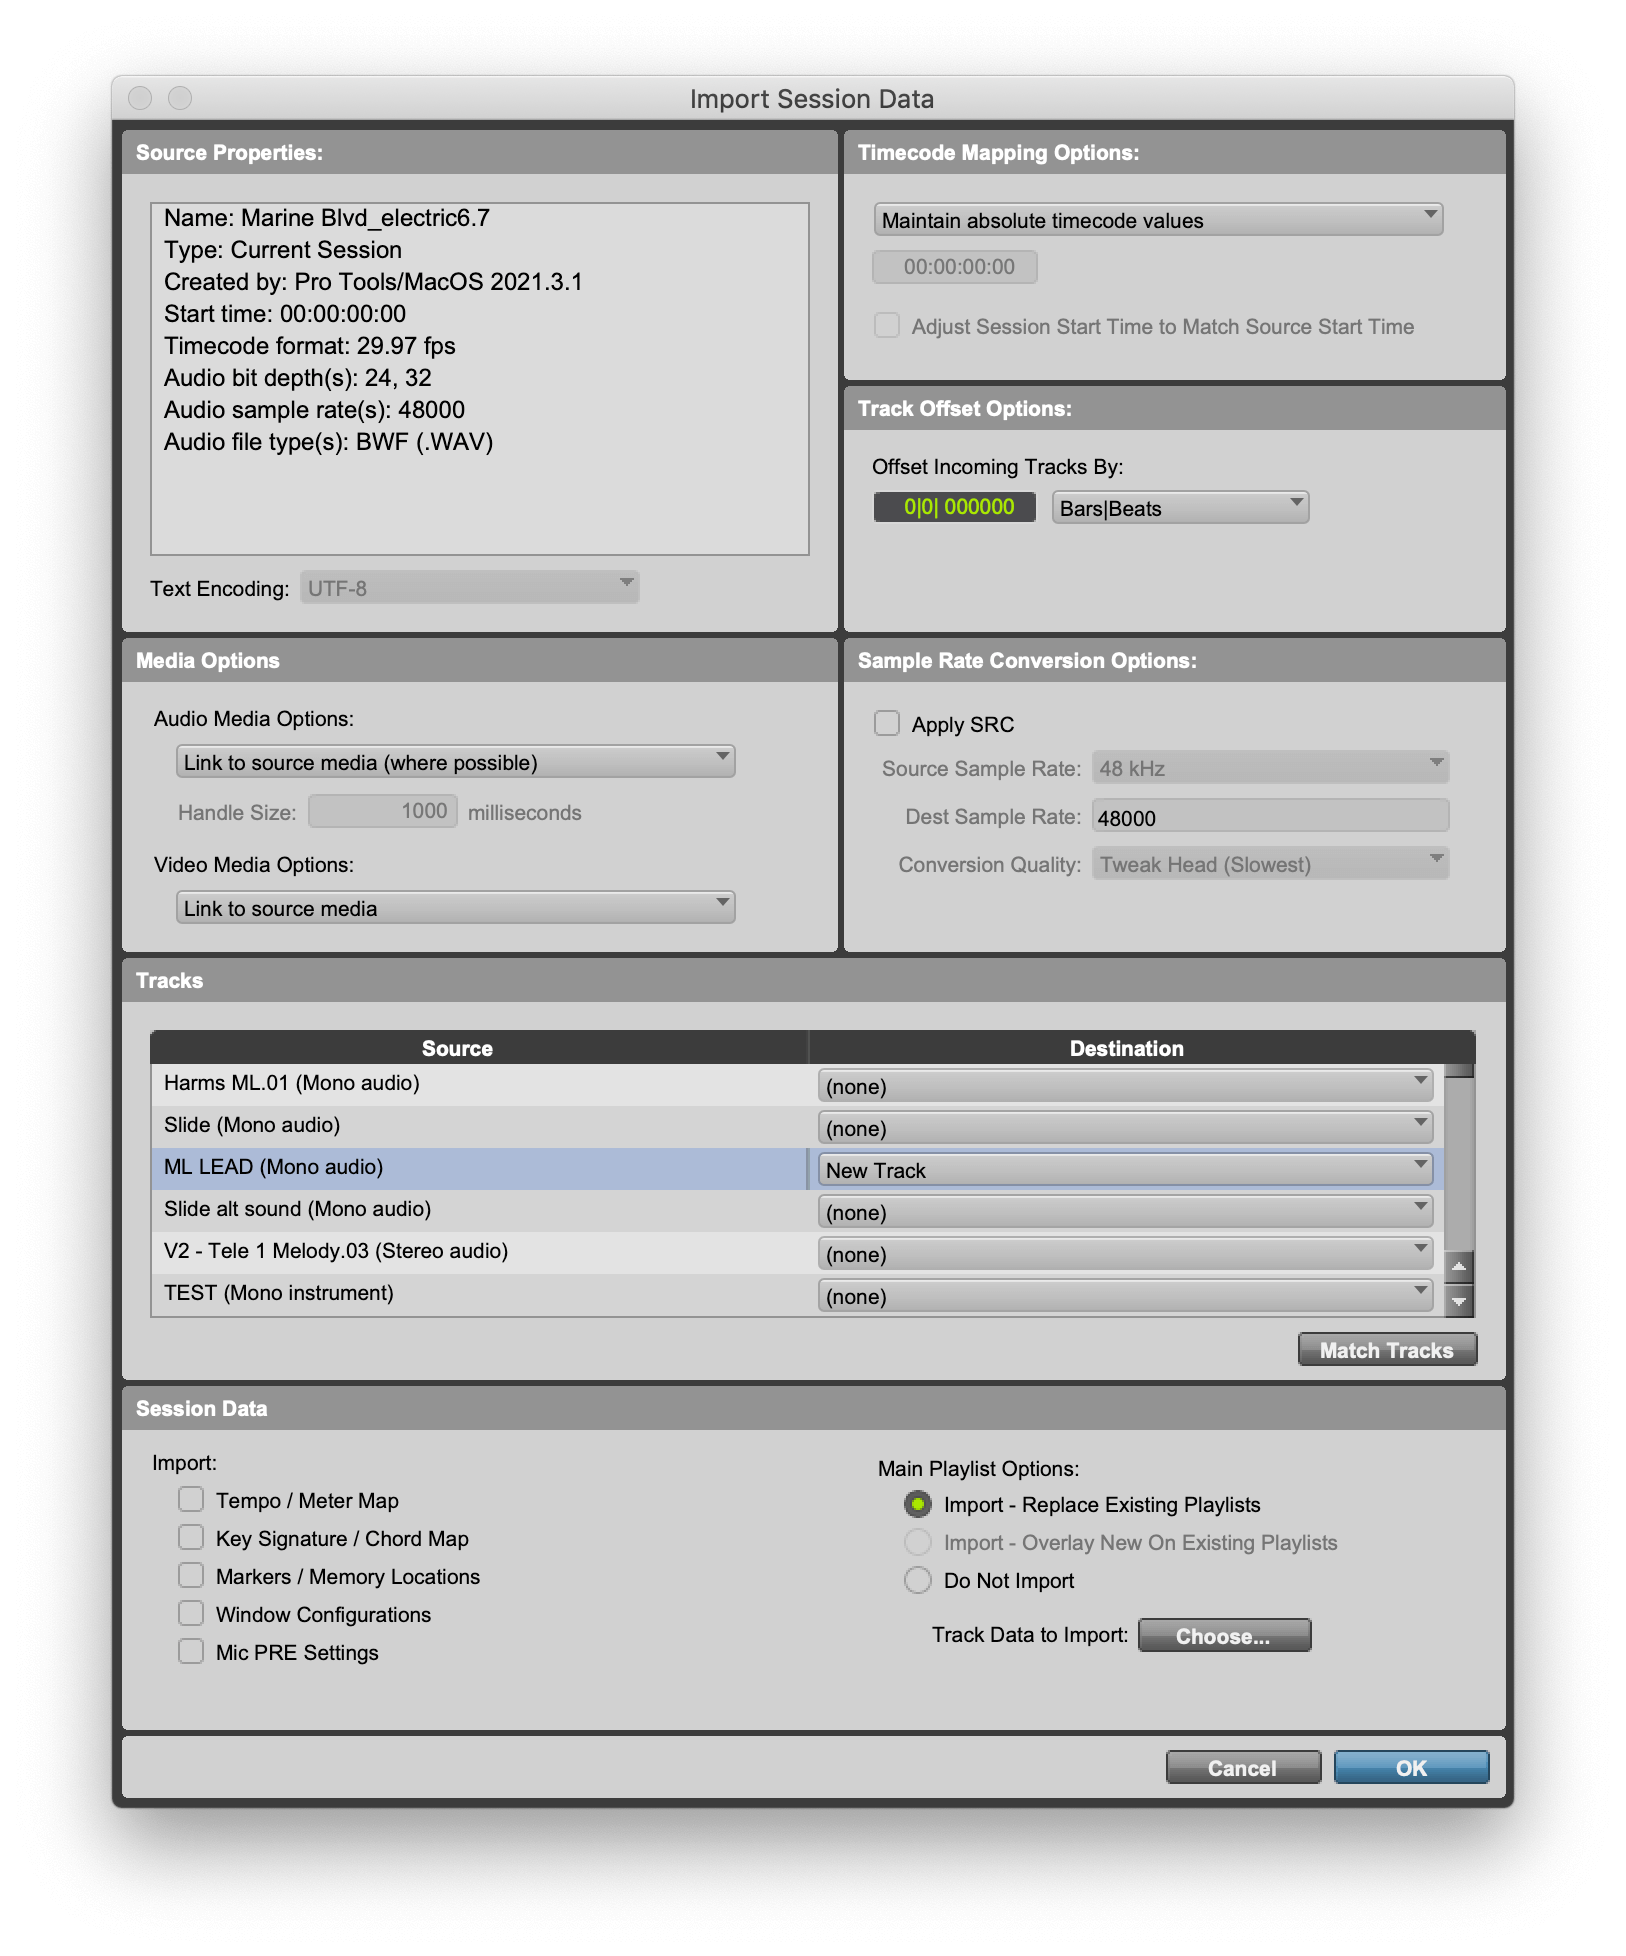This screenshot has height=1956, width=1626.
Task: Select the TEST (Mono instrument) source track
Action: [479, 1294]
